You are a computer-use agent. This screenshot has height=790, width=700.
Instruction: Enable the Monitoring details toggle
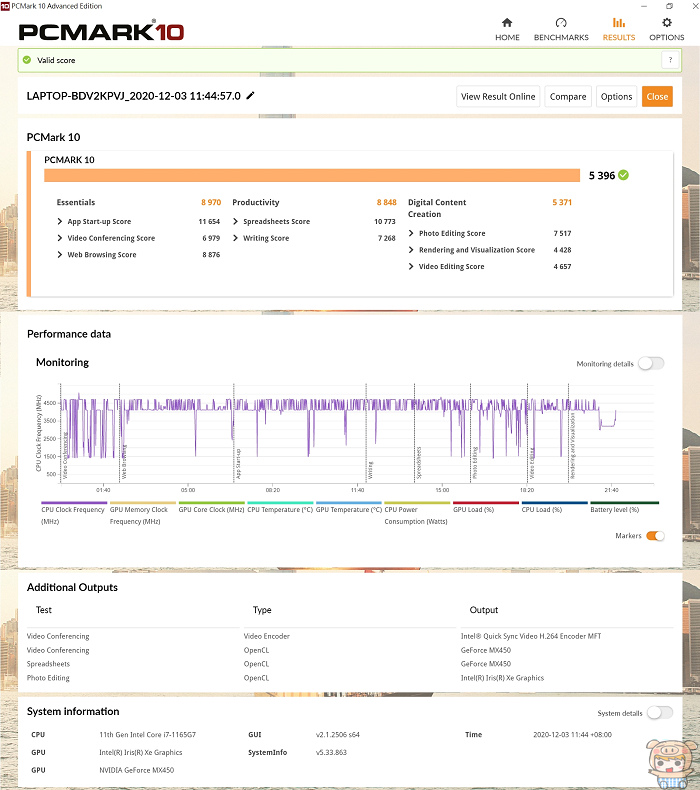(x=650, y=364)
